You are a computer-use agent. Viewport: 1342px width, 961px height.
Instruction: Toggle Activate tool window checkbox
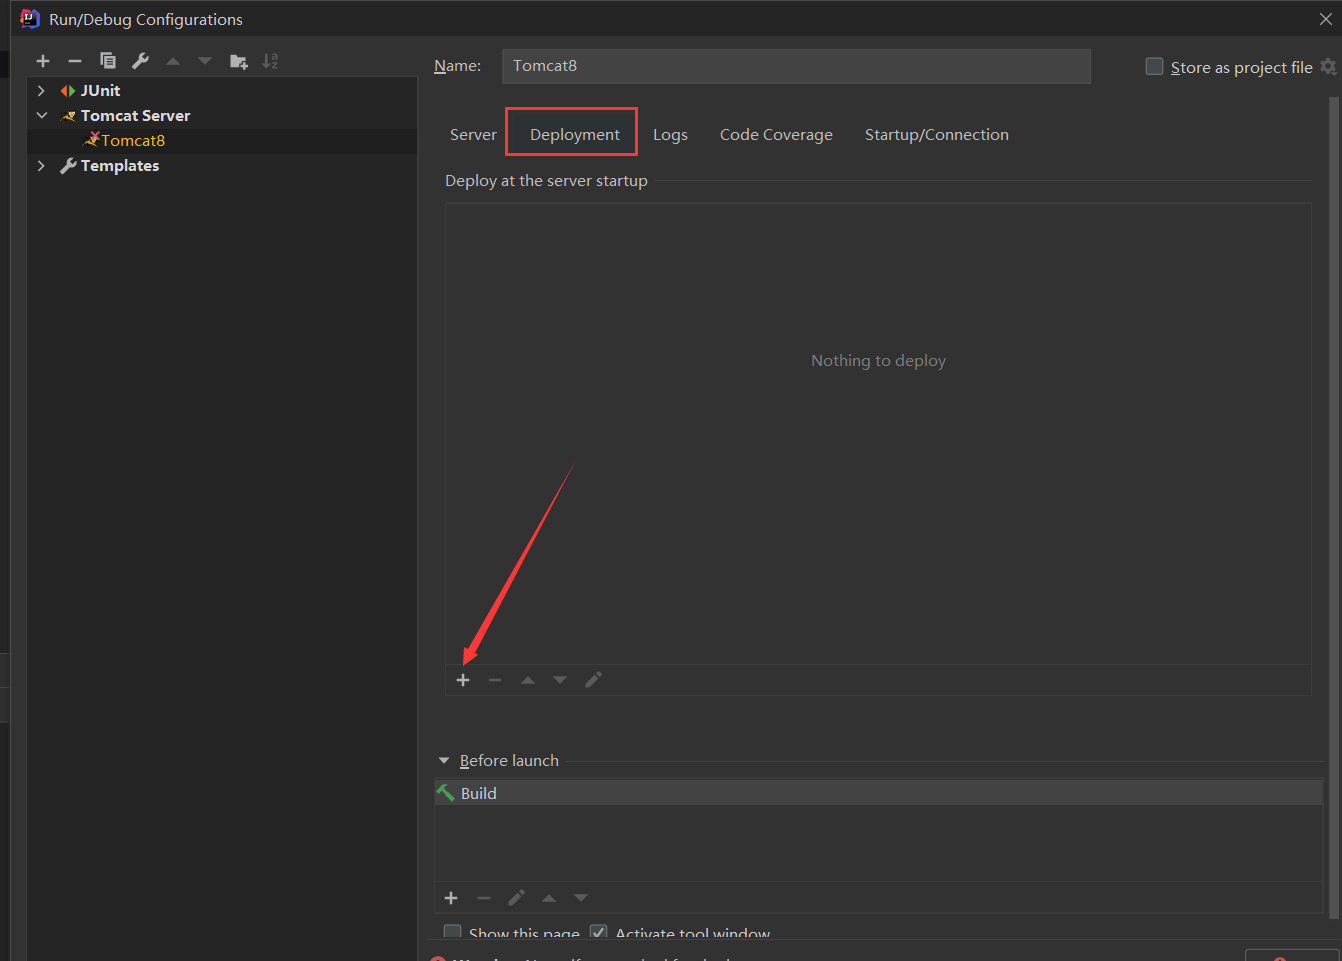point(599,932)
